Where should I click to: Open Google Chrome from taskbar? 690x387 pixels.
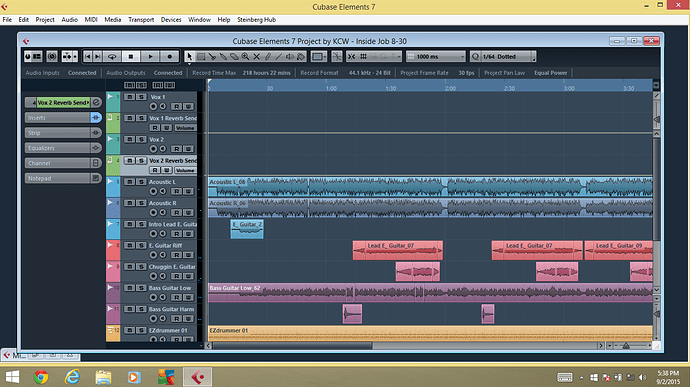[x=41, y=377]
